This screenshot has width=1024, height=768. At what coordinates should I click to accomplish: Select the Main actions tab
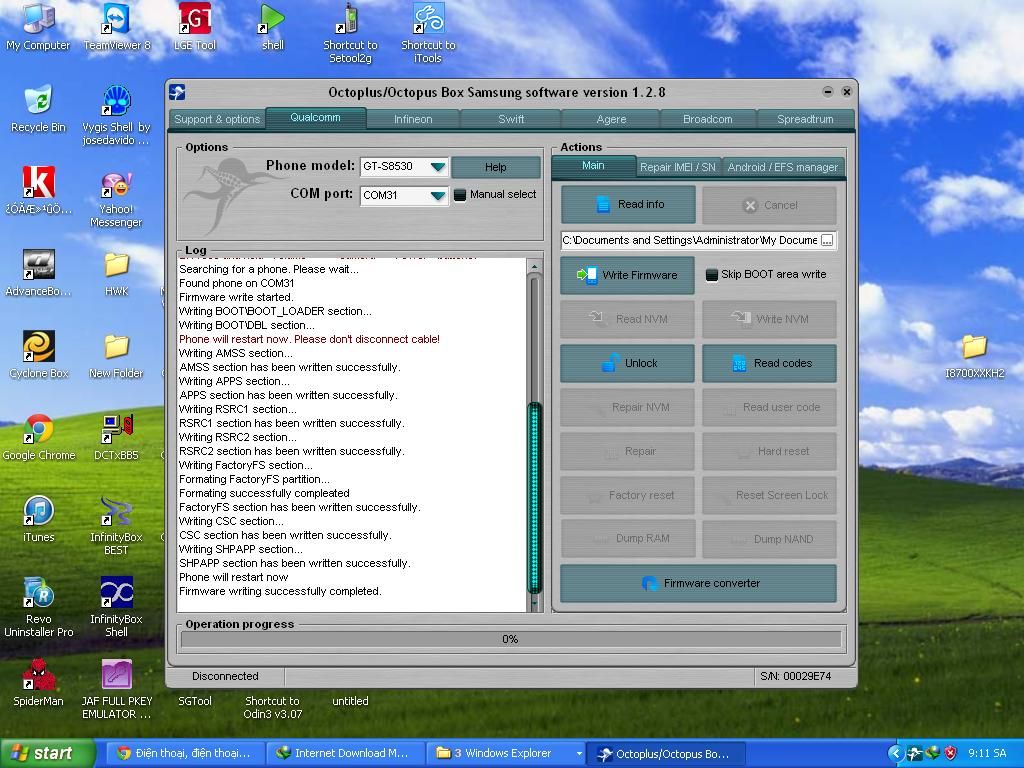pos(593,166)
